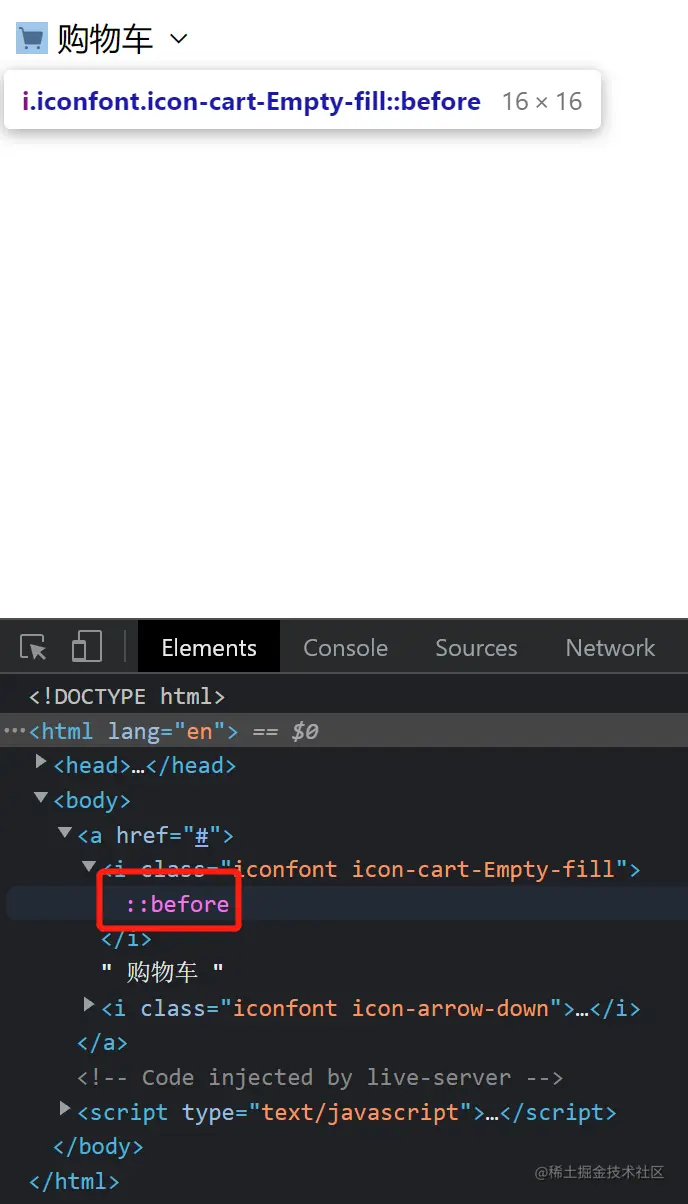This screenshot has width=688, height=1204.
Task: Select the closing </body> tag
Action: [98, 1146]
